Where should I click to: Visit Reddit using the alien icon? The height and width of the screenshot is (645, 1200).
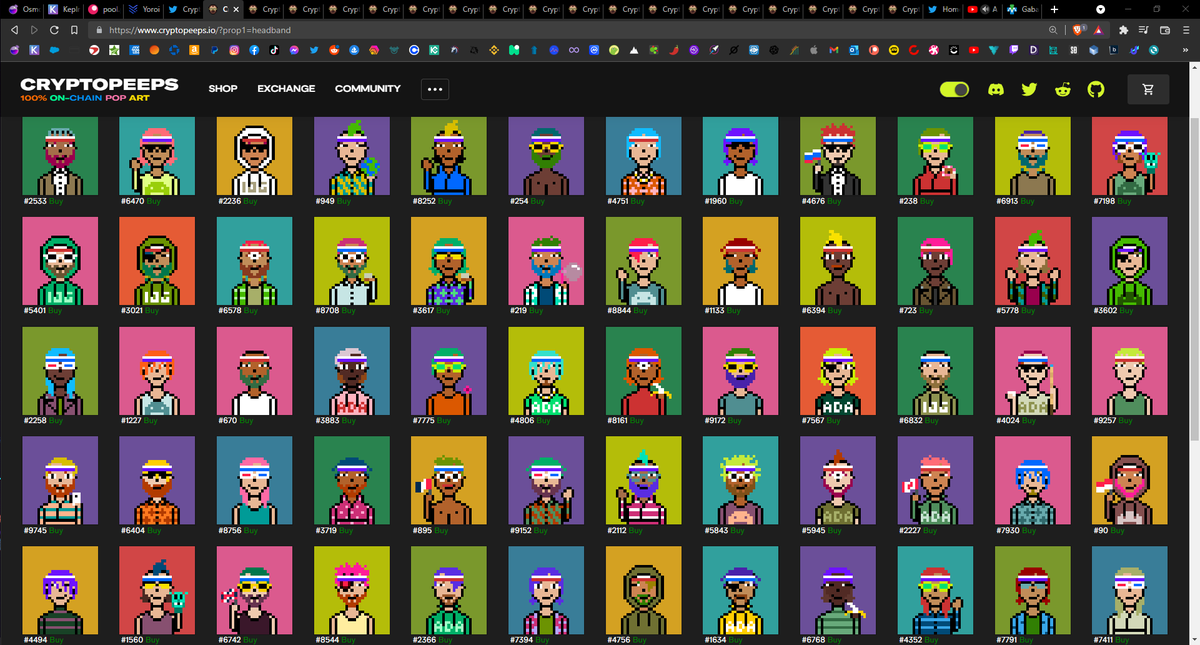coord(1062,89)
